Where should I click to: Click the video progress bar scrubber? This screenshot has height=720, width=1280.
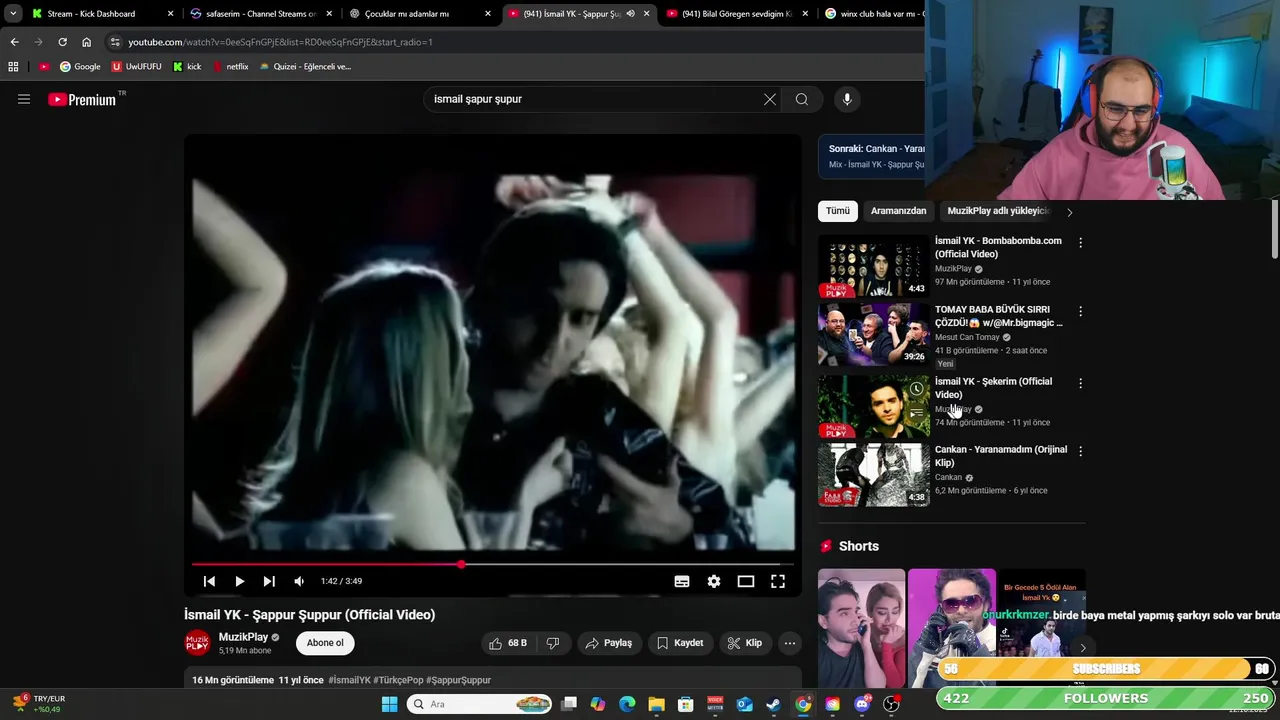tap(461, 565)
